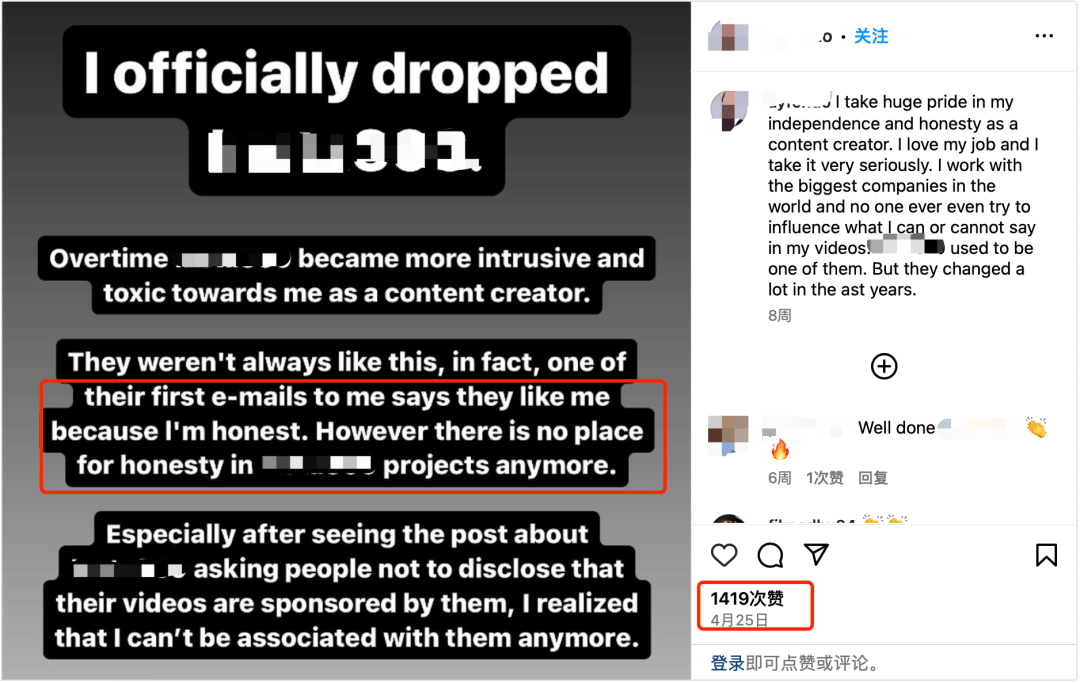Click the 8周 caption timestamp
1080x683 pixels.
tap(779, 315)
